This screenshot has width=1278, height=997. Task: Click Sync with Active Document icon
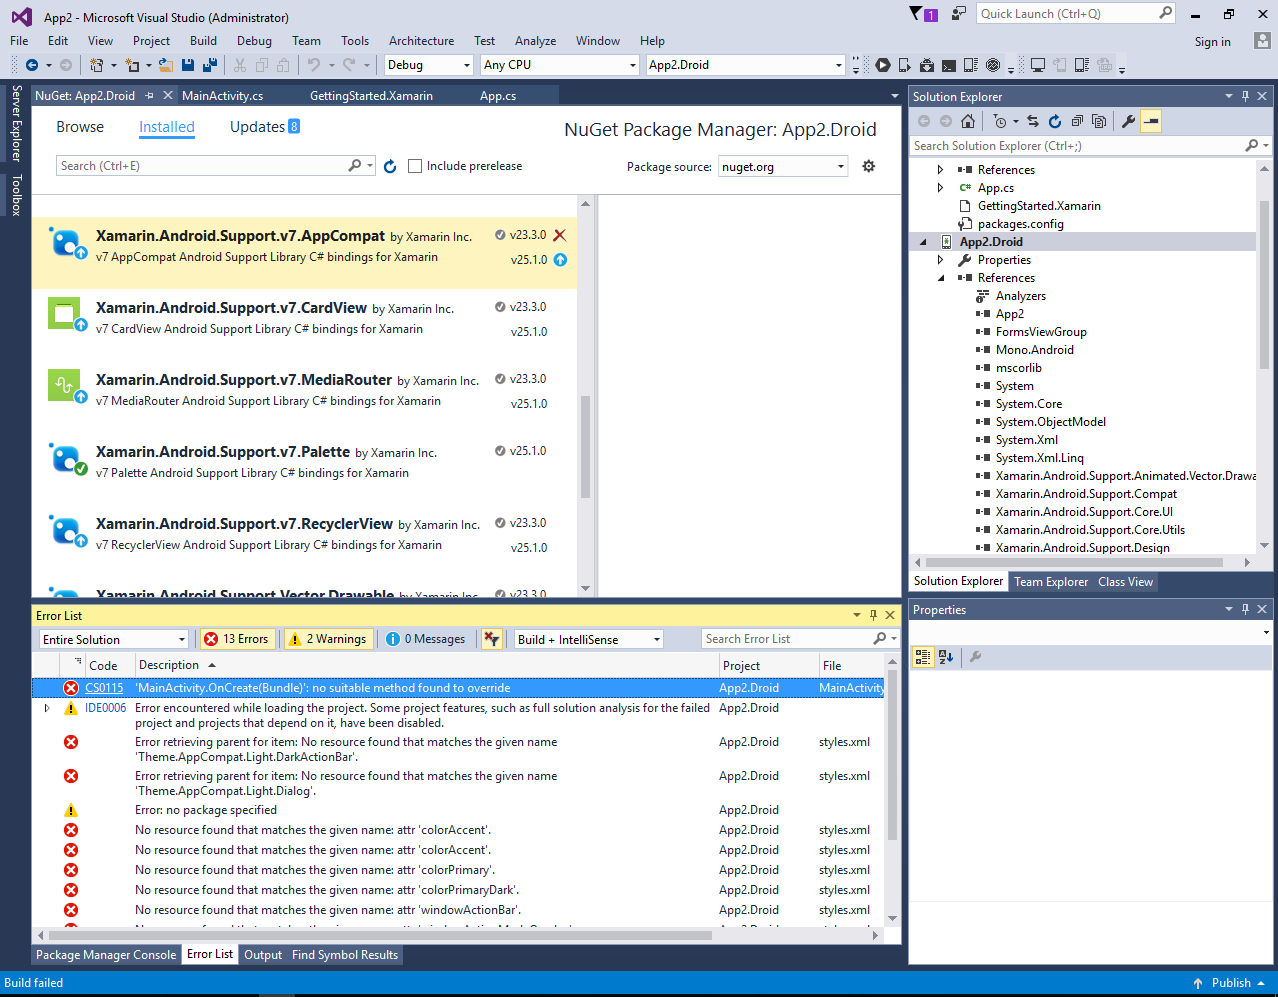1033,121
